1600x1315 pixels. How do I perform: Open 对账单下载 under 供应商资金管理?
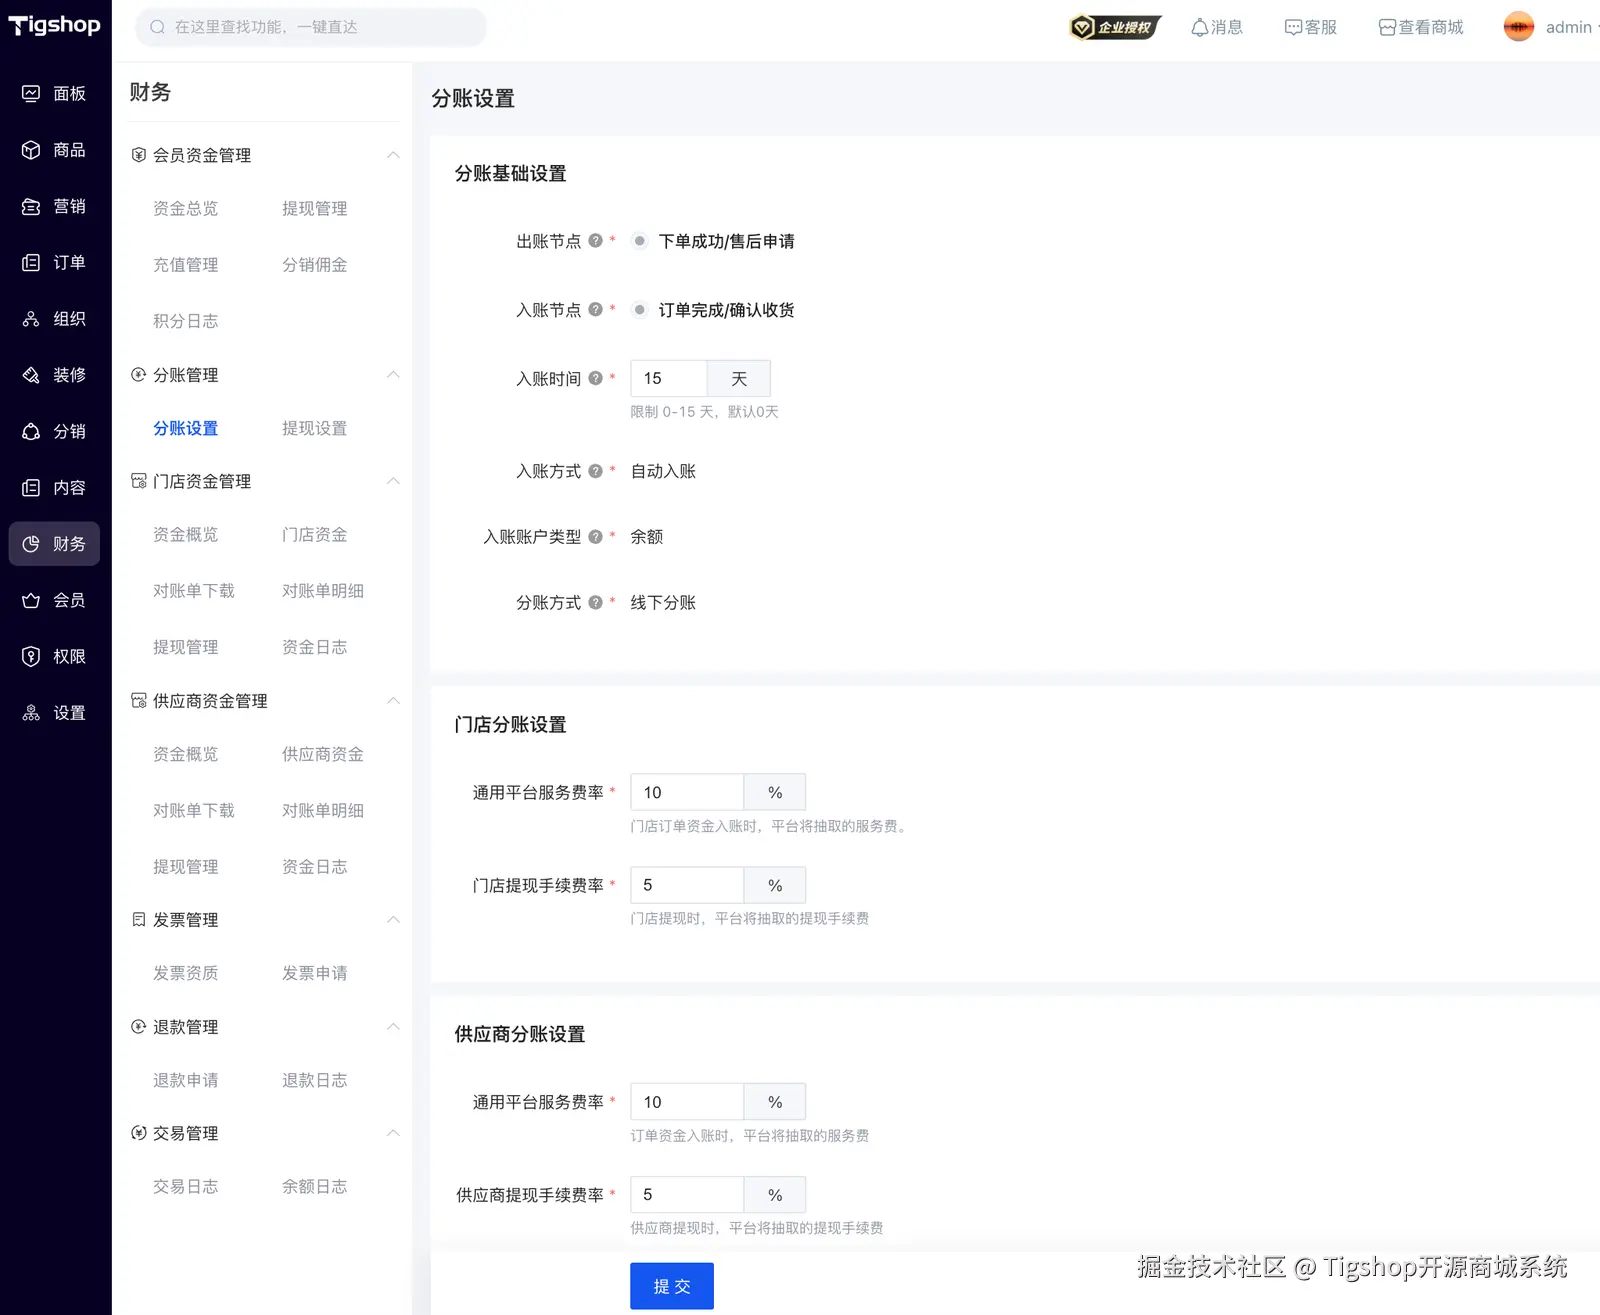(x=193, y=810)
